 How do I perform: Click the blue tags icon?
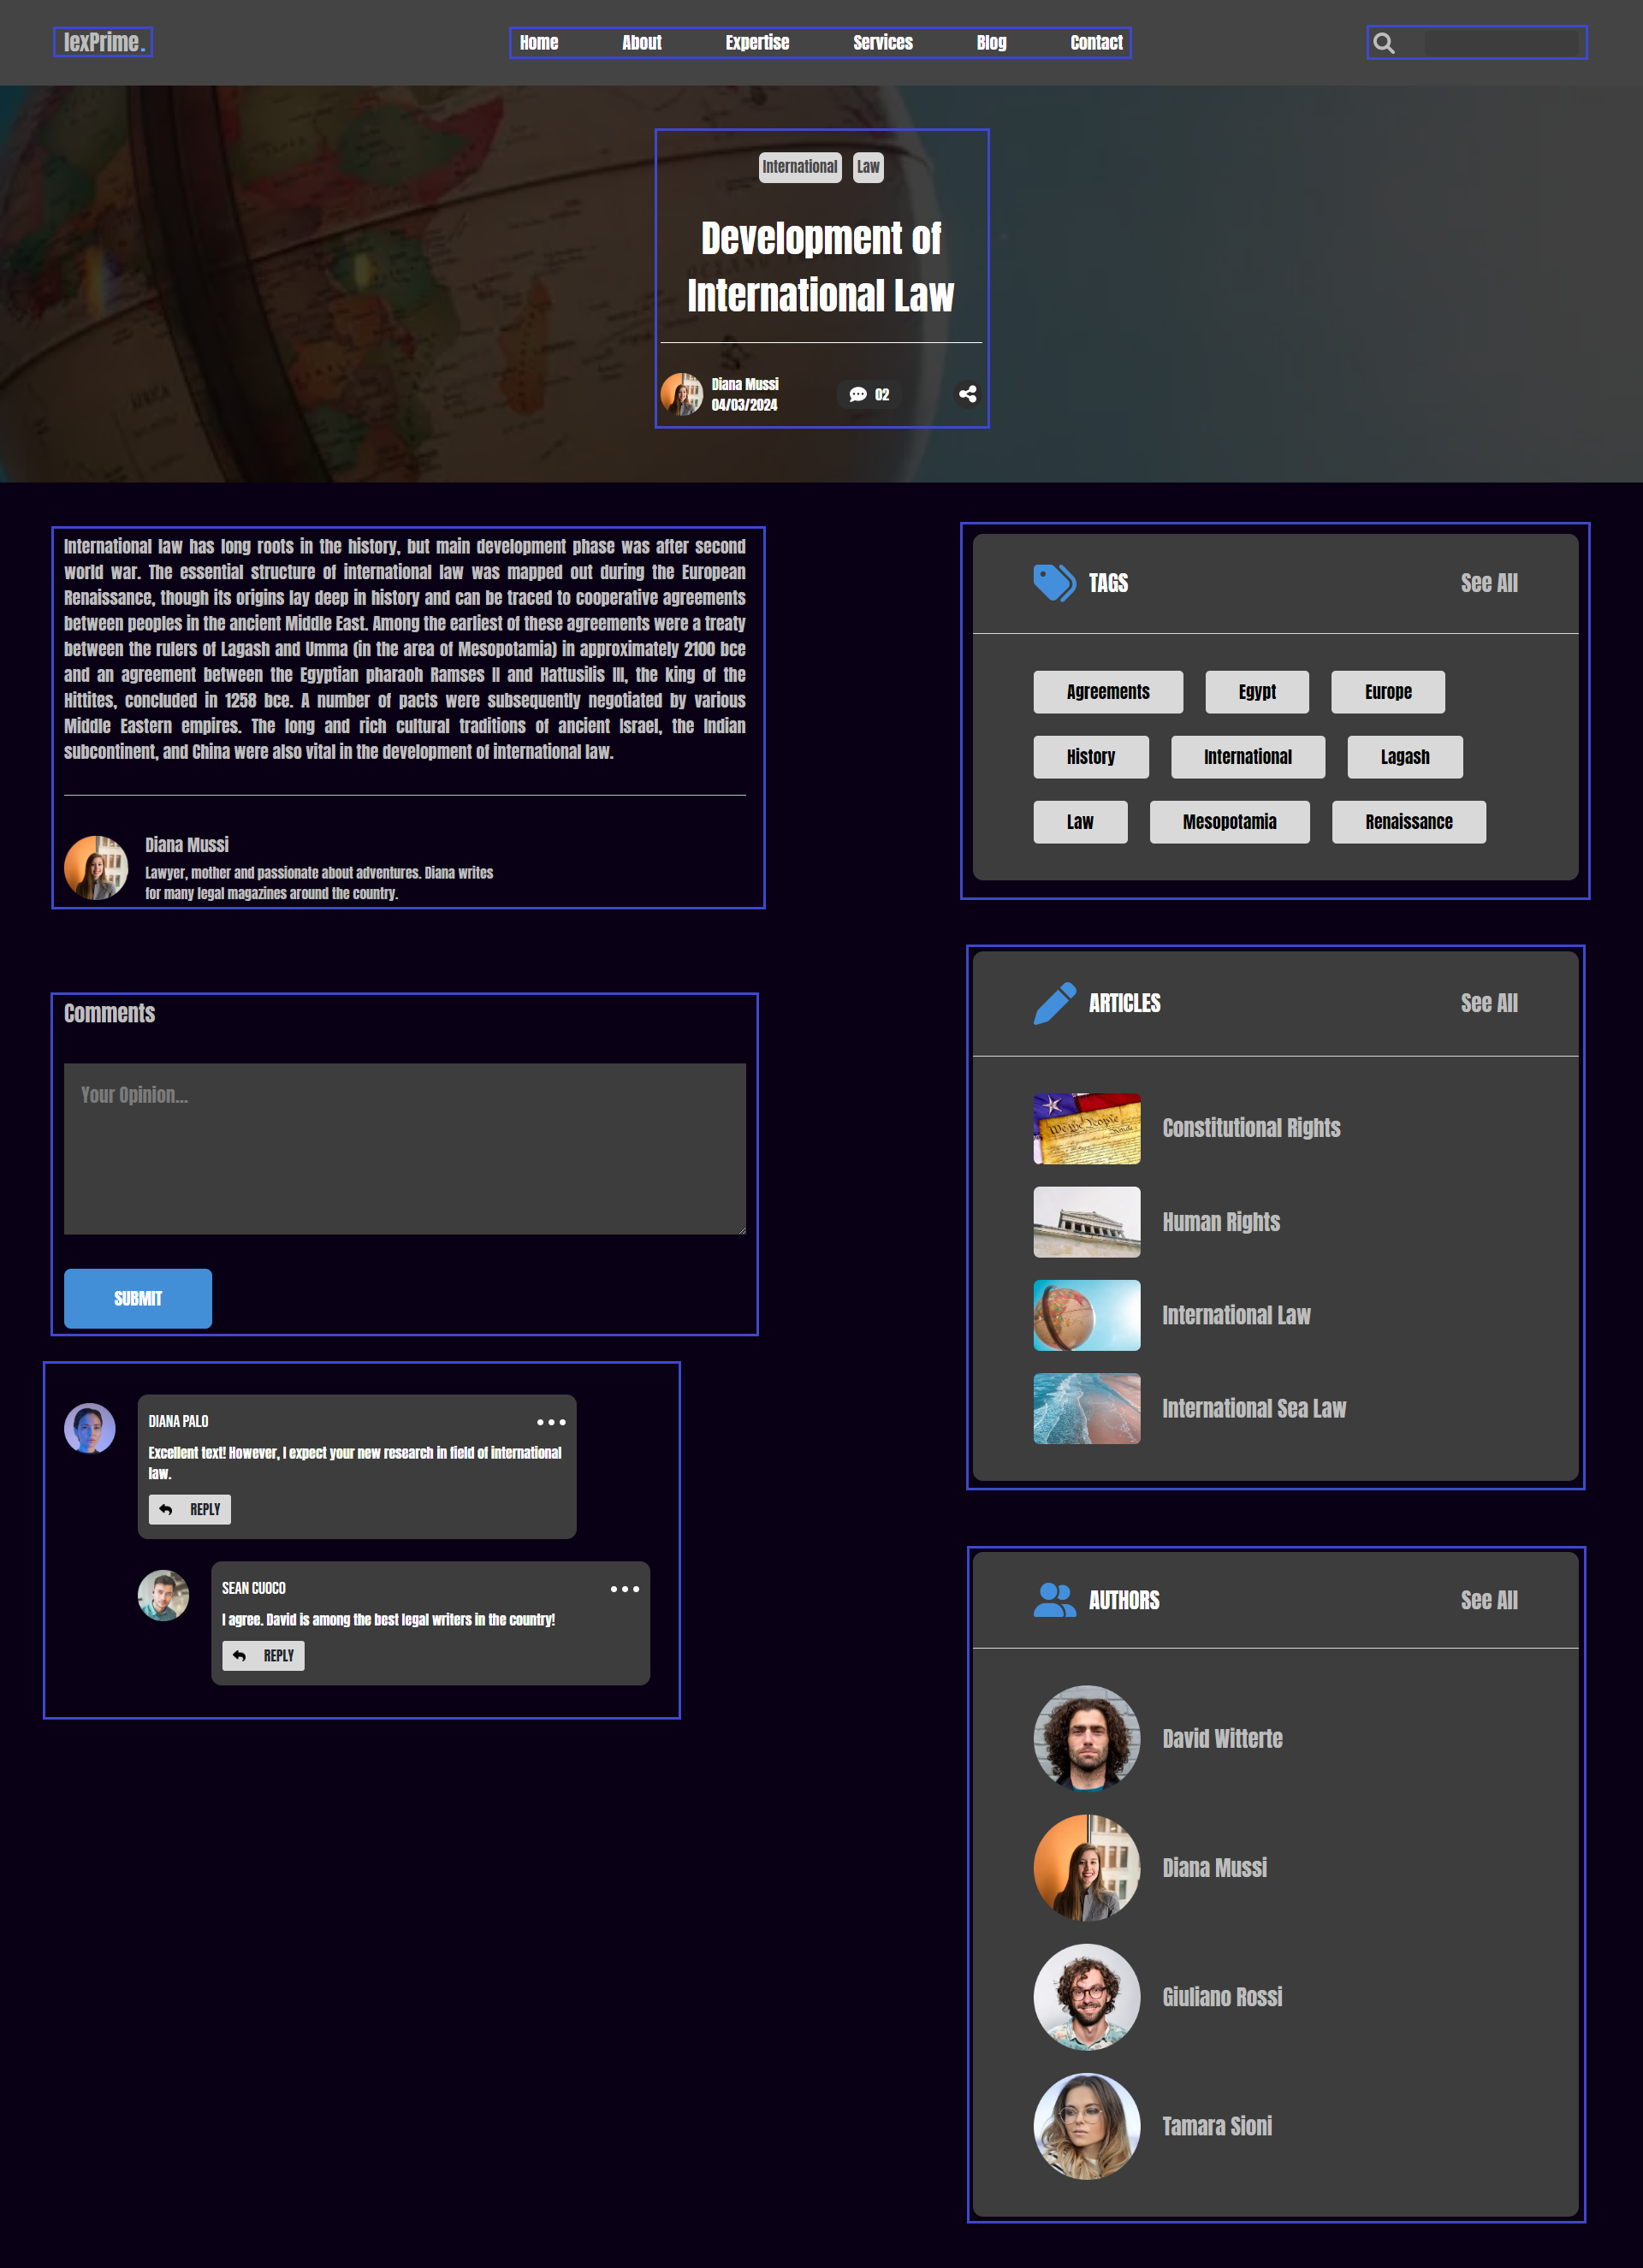(x=1054, y=583)
